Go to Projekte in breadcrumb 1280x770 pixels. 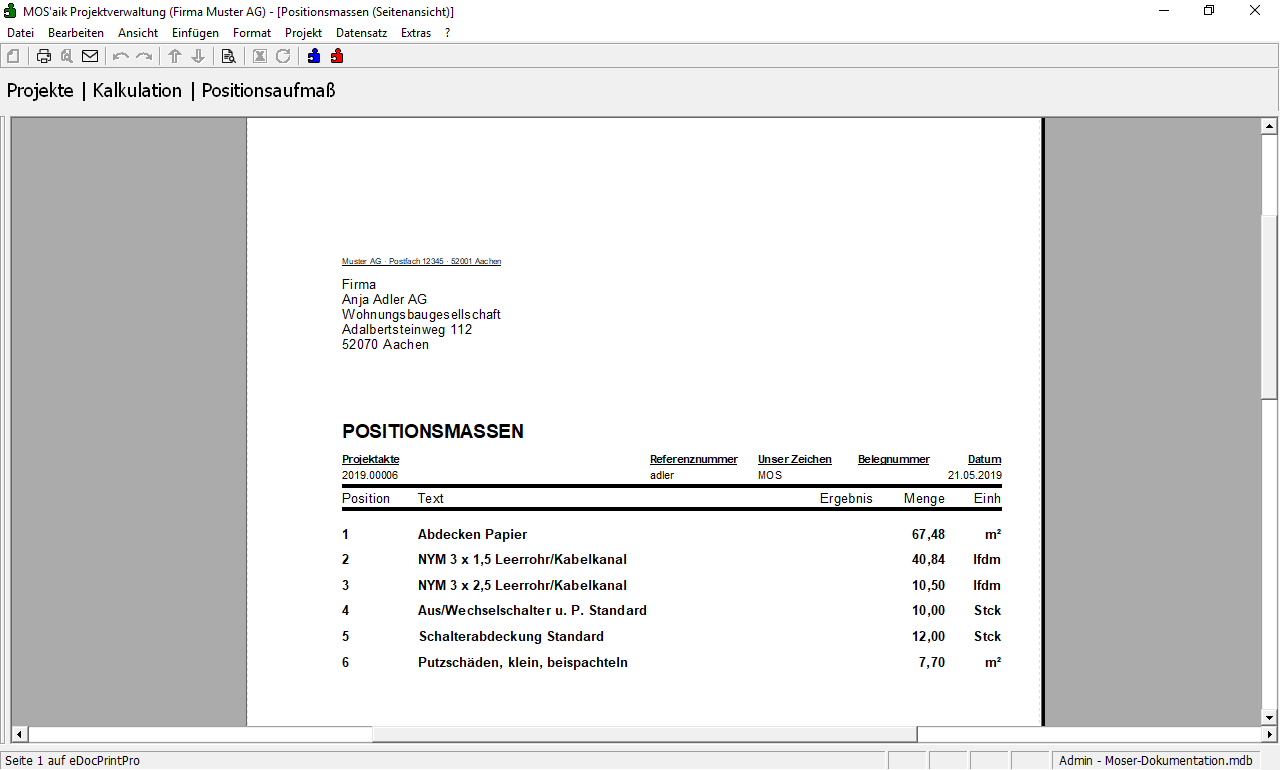pyautogui.click(x=40, y=91)
